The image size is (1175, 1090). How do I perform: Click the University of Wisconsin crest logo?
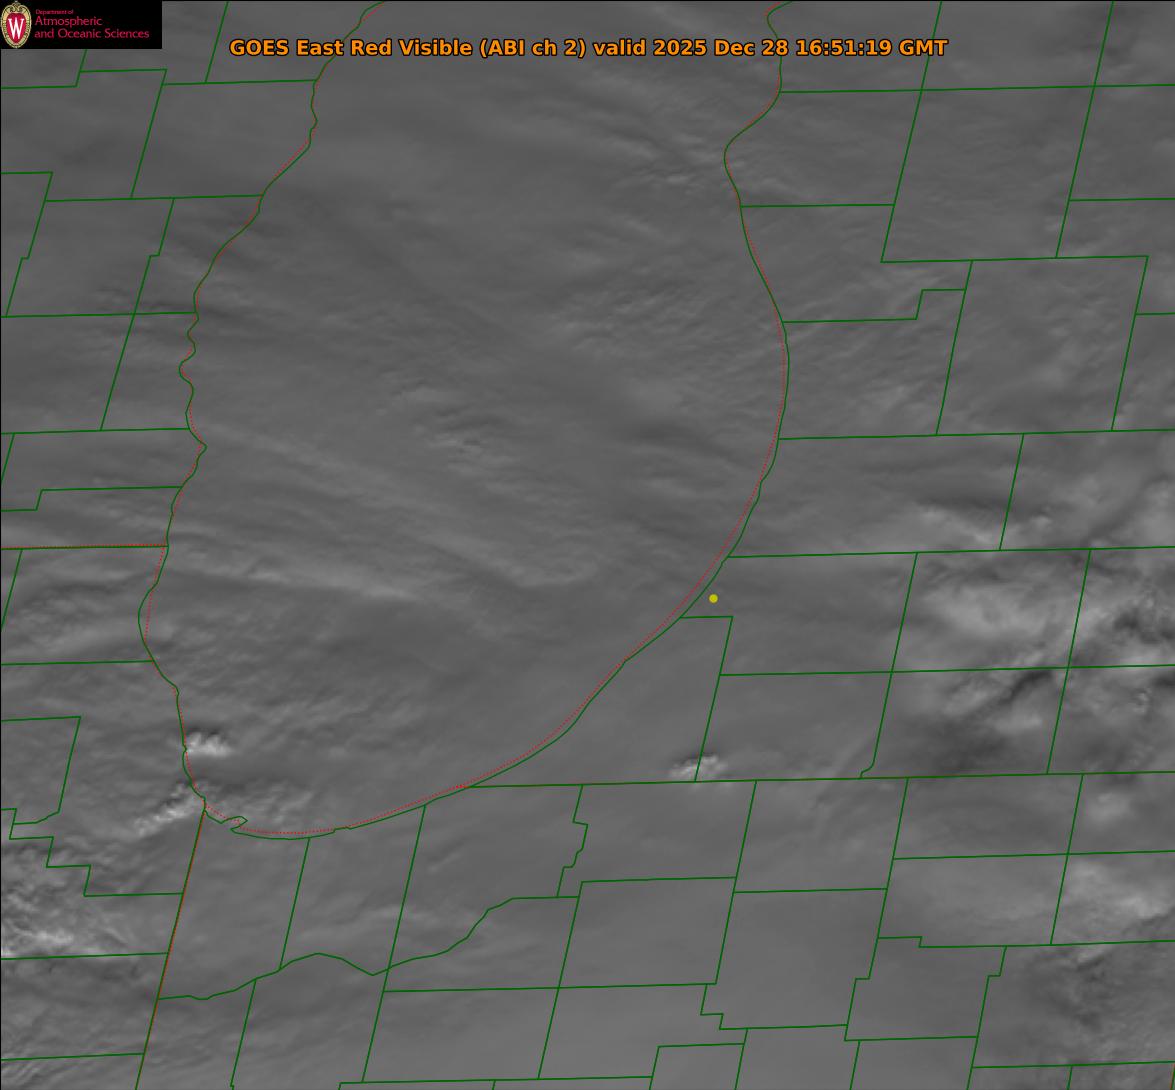click(17, 25)
